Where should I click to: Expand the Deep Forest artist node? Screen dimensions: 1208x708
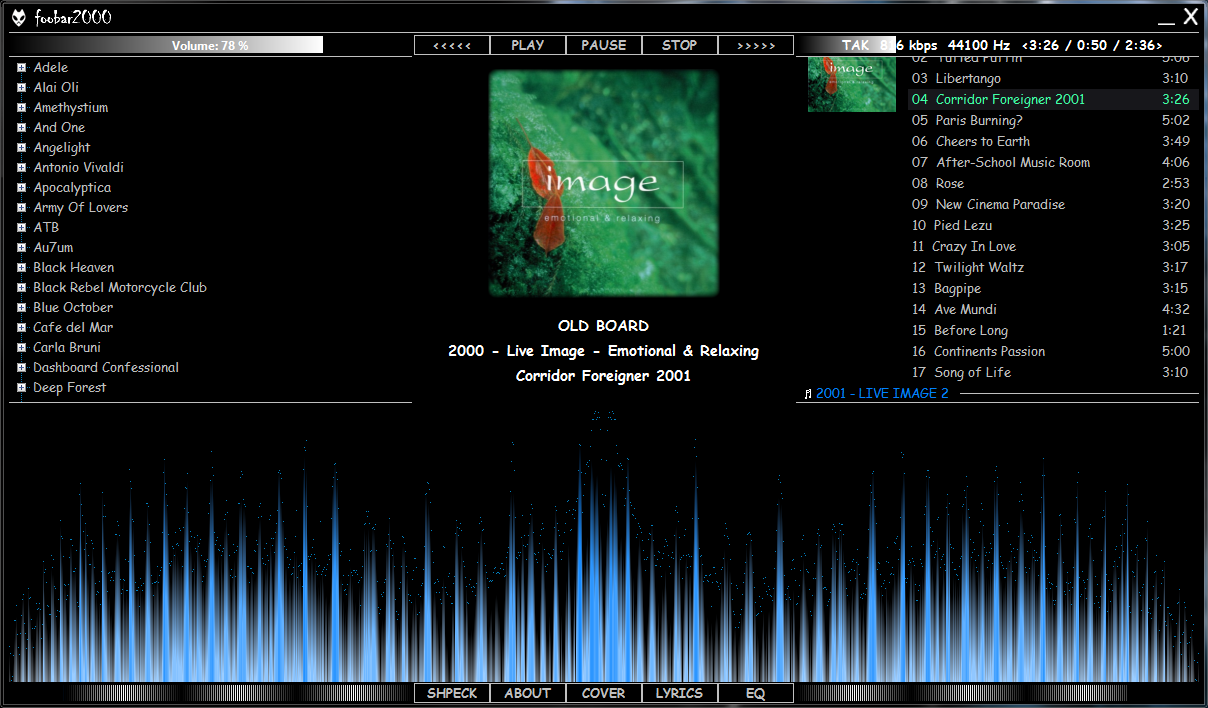(x=21, y=388)
